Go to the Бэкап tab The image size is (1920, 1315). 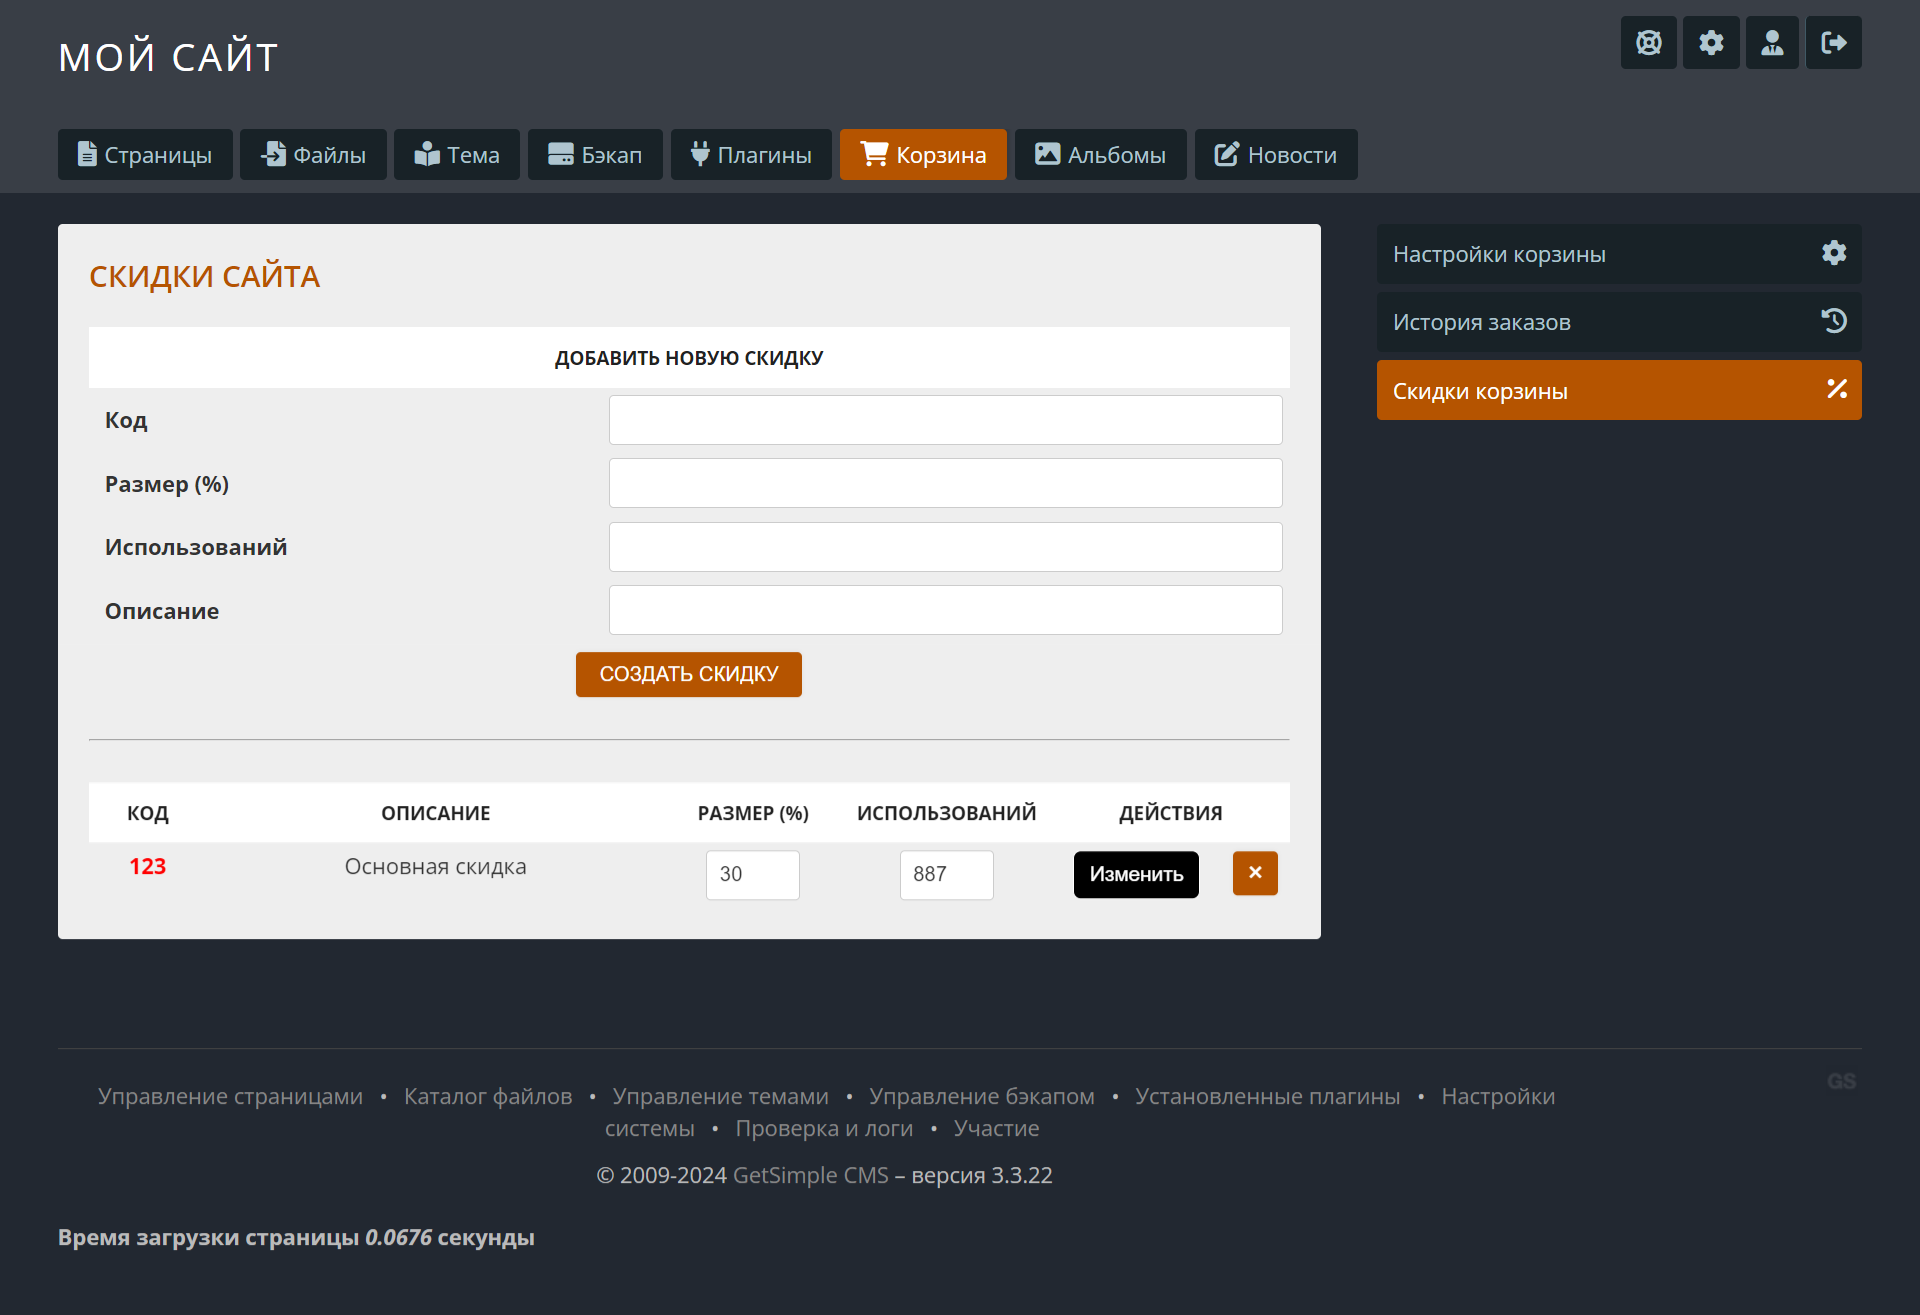595,155
